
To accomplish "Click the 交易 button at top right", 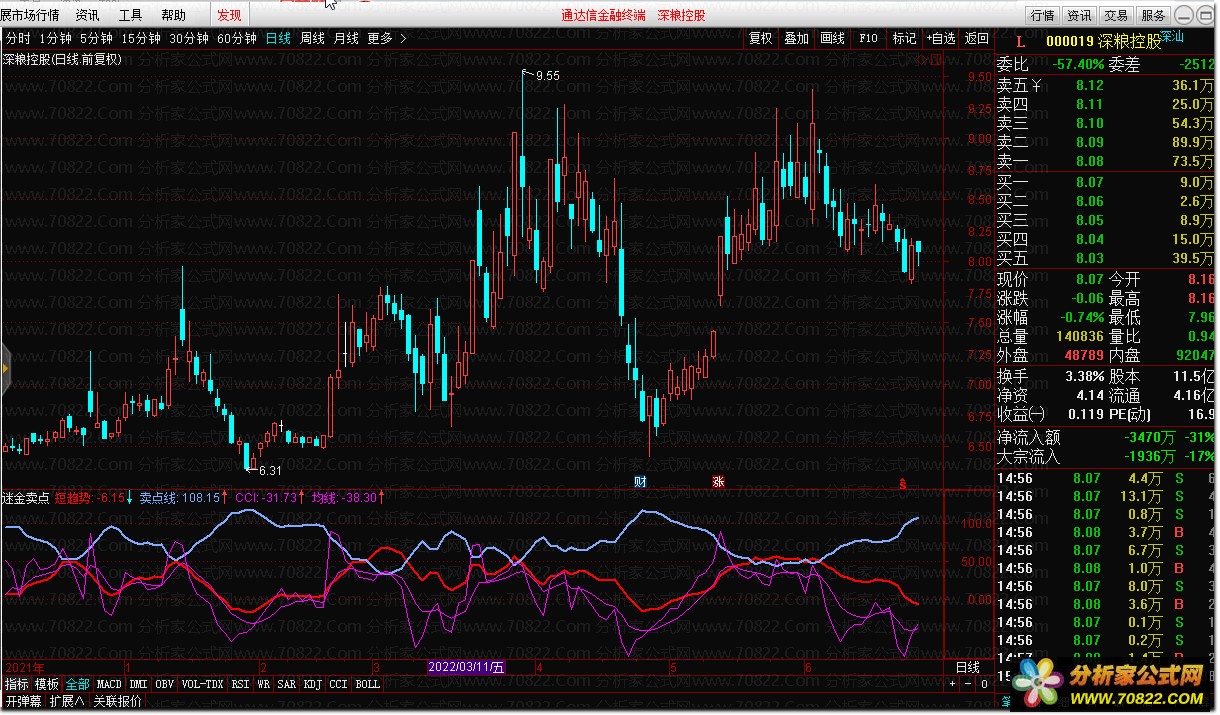I will [1116, 15].
